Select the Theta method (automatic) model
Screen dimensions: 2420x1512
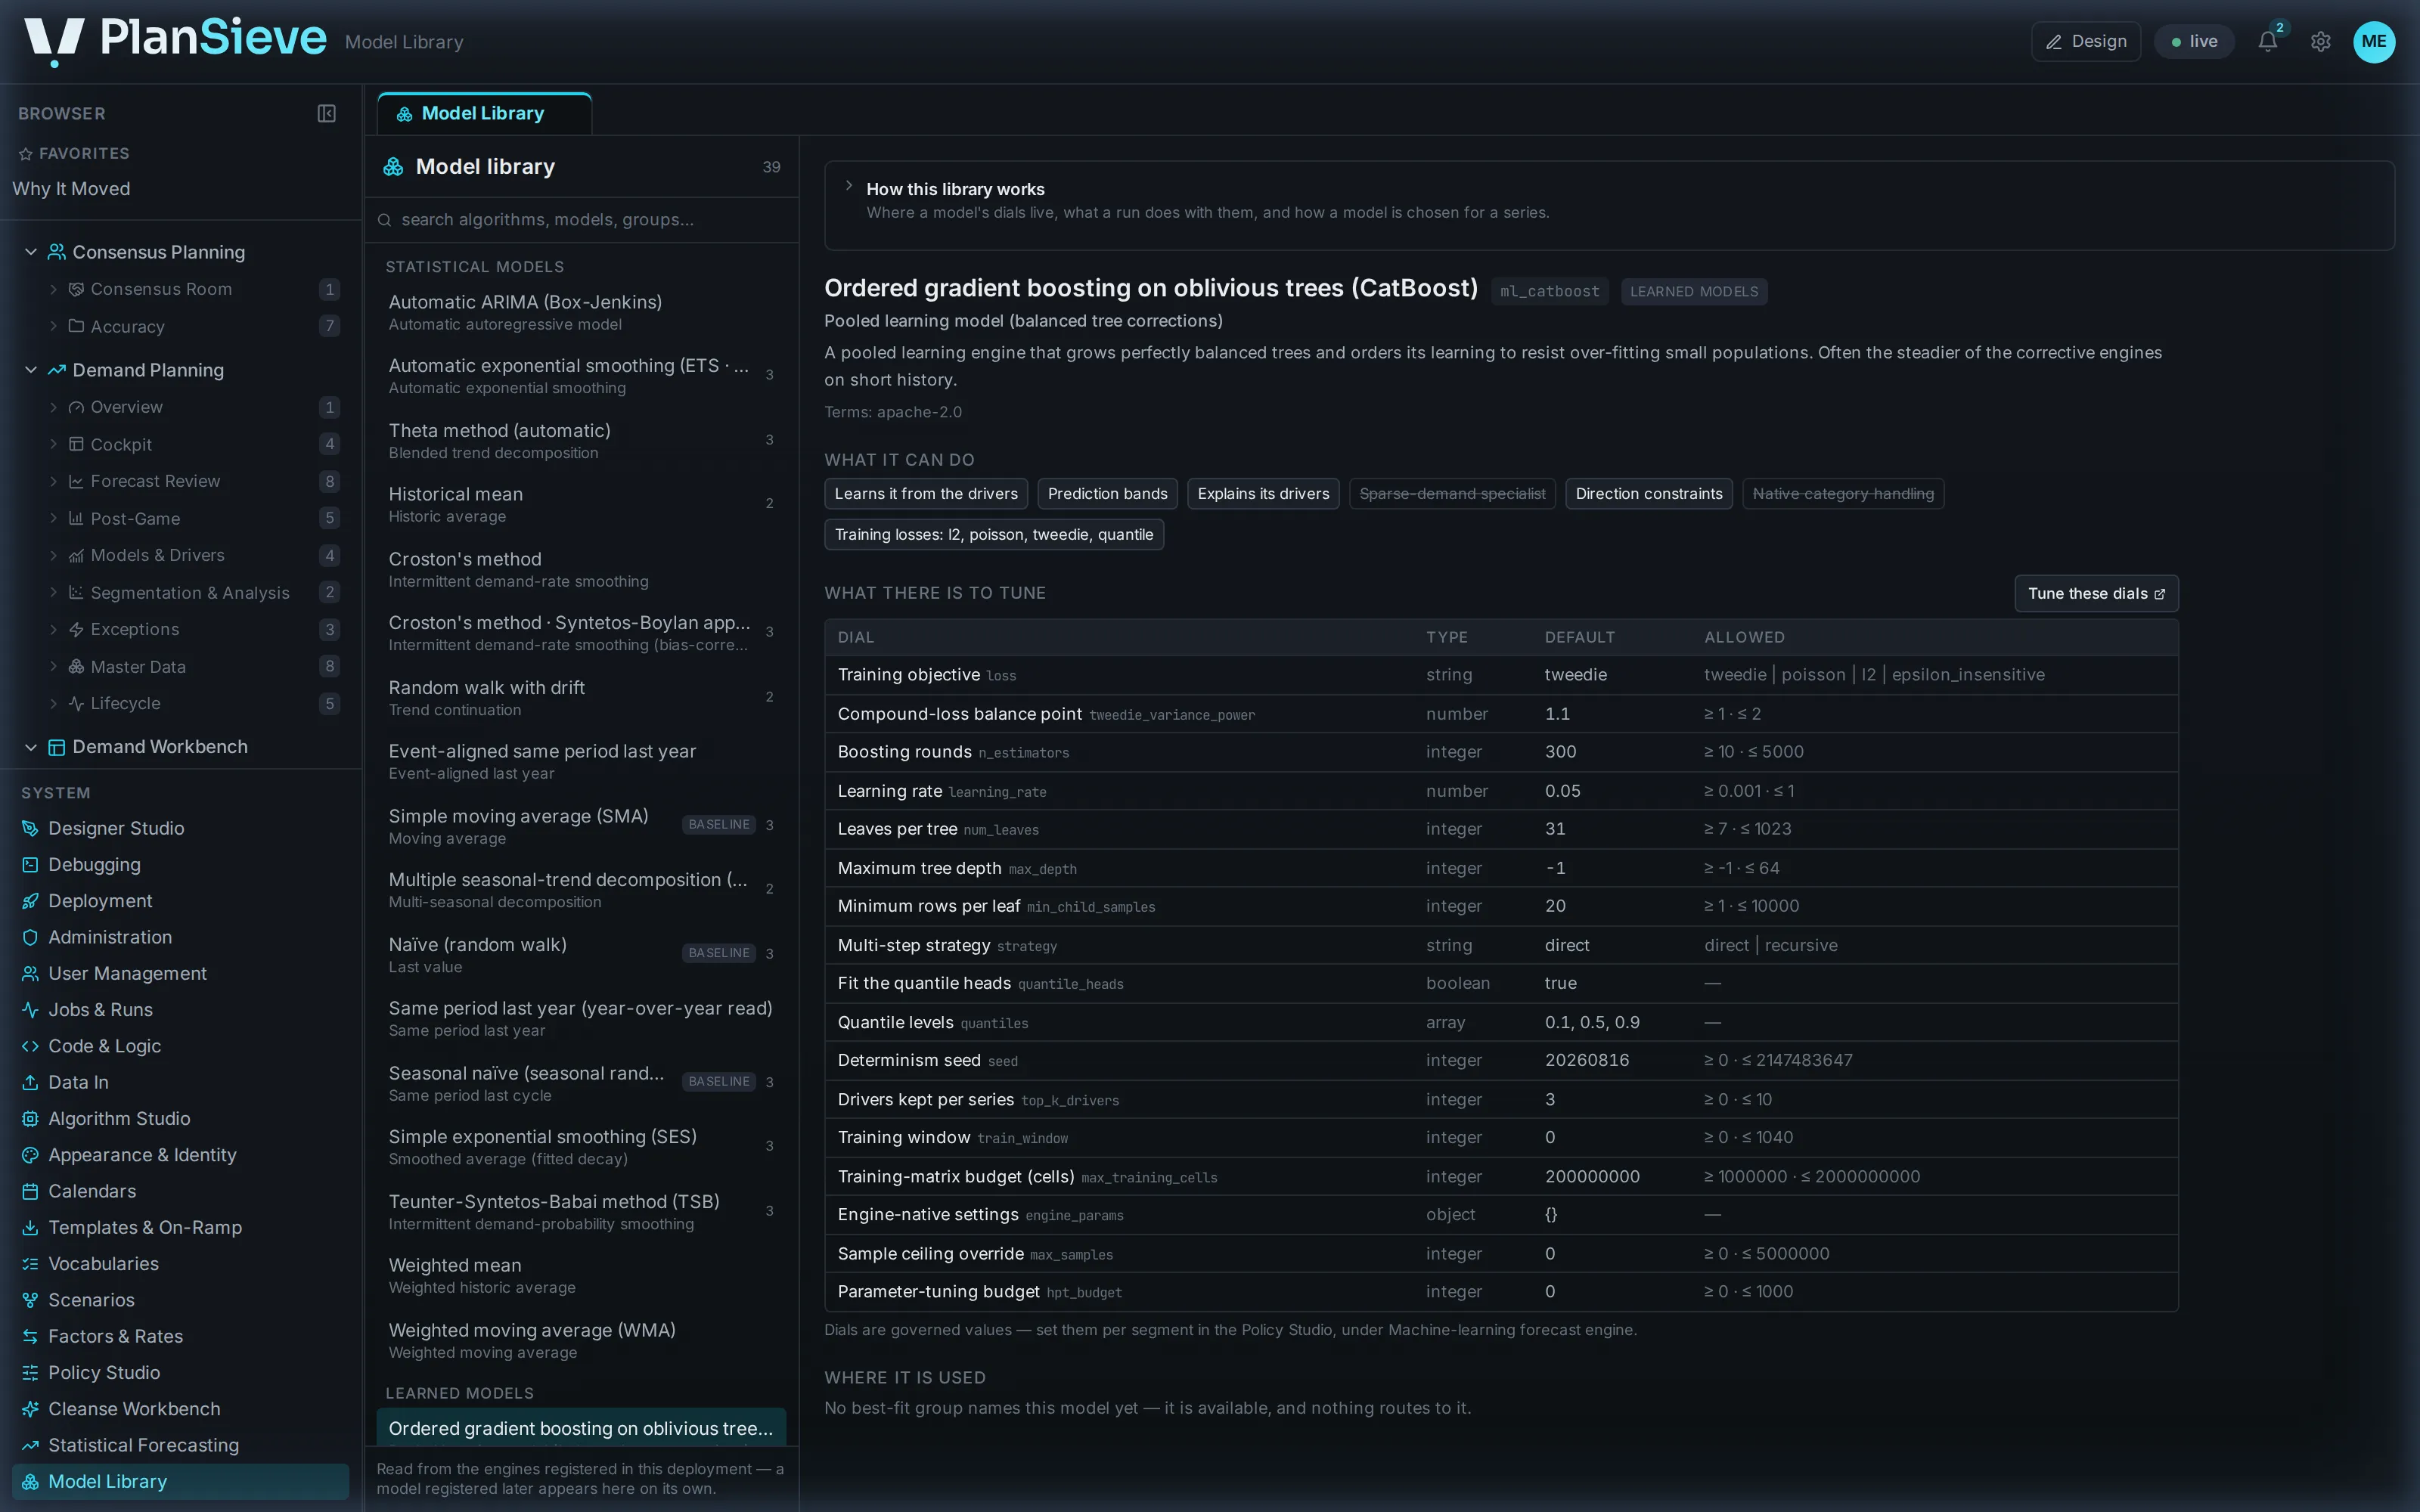[581, 441]
